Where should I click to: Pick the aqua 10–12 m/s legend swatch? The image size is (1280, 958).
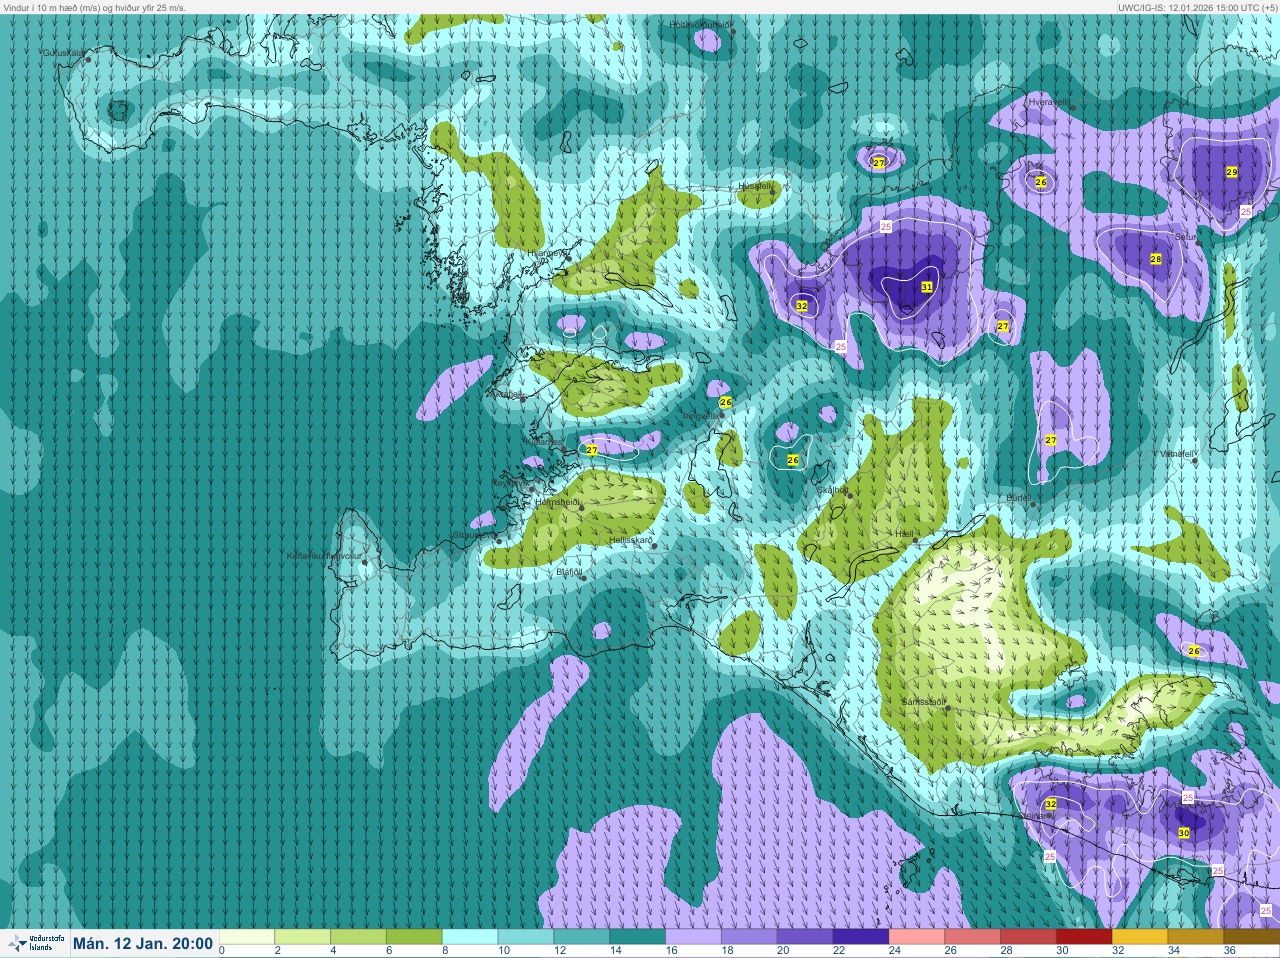coord(527,937)
